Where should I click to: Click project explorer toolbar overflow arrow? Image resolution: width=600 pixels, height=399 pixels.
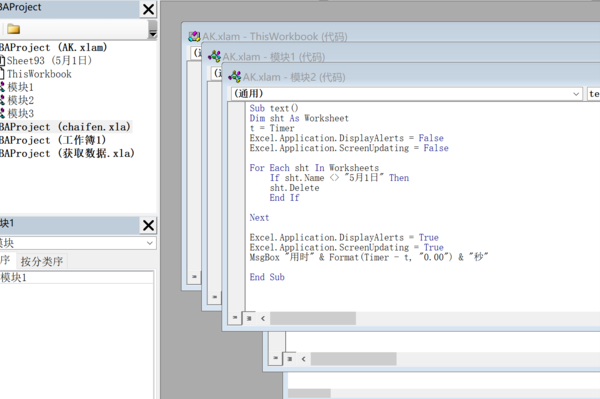click(152, 29)
